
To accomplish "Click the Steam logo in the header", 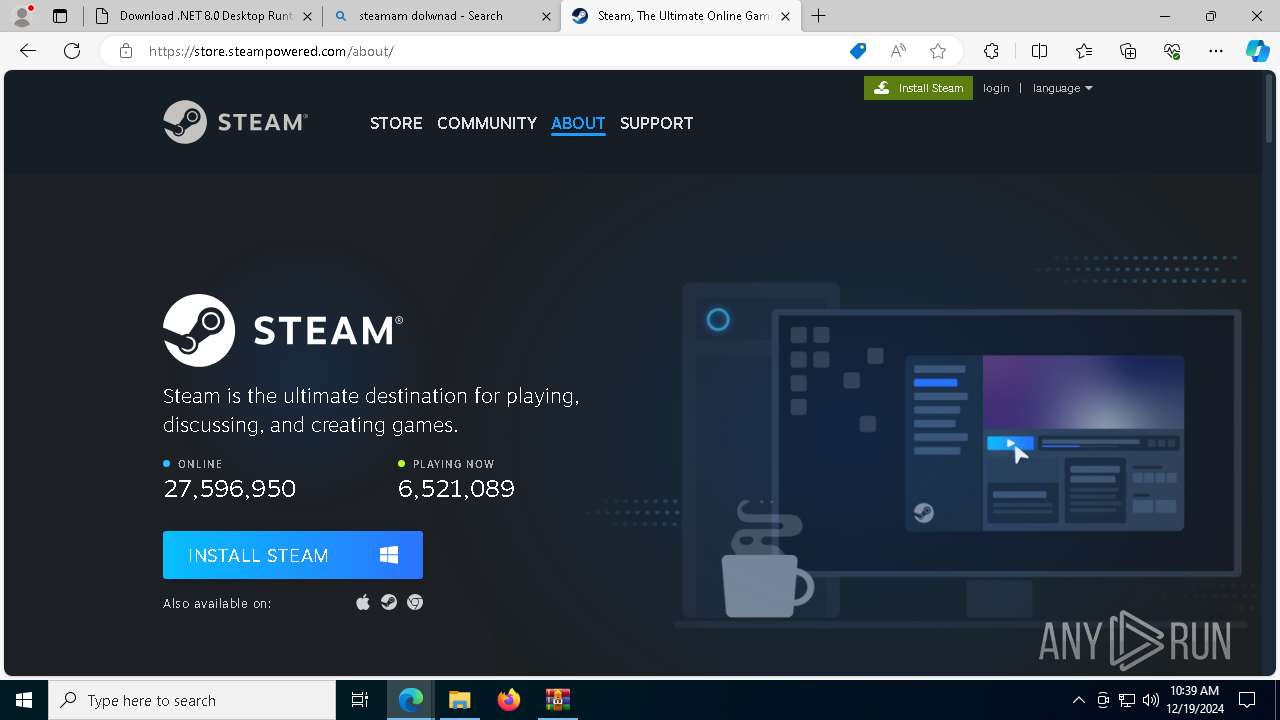I will 236,122.
